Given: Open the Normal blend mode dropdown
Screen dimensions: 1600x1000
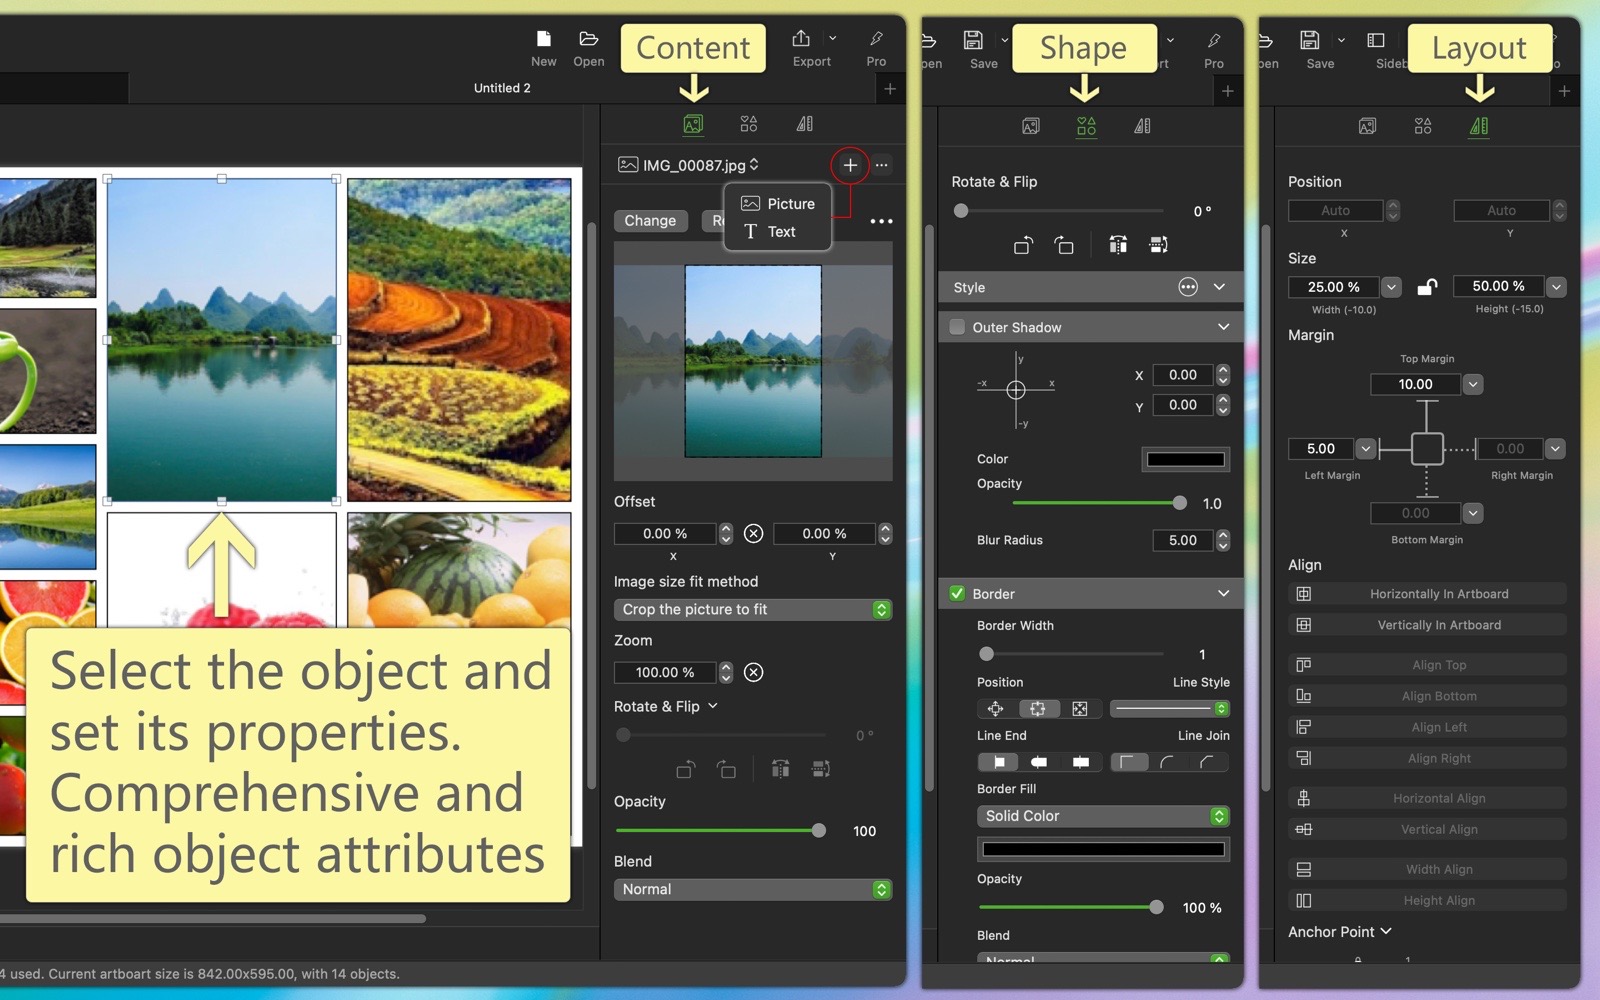Looking at the screenshot, I should 752,889.
